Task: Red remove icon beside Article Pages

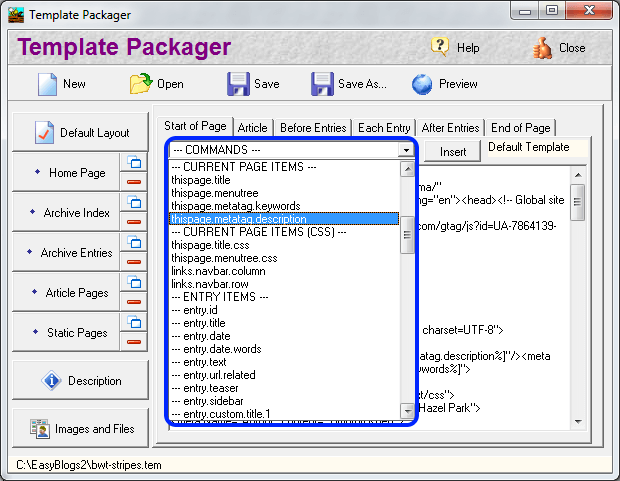Action: (x=134, y=301)
